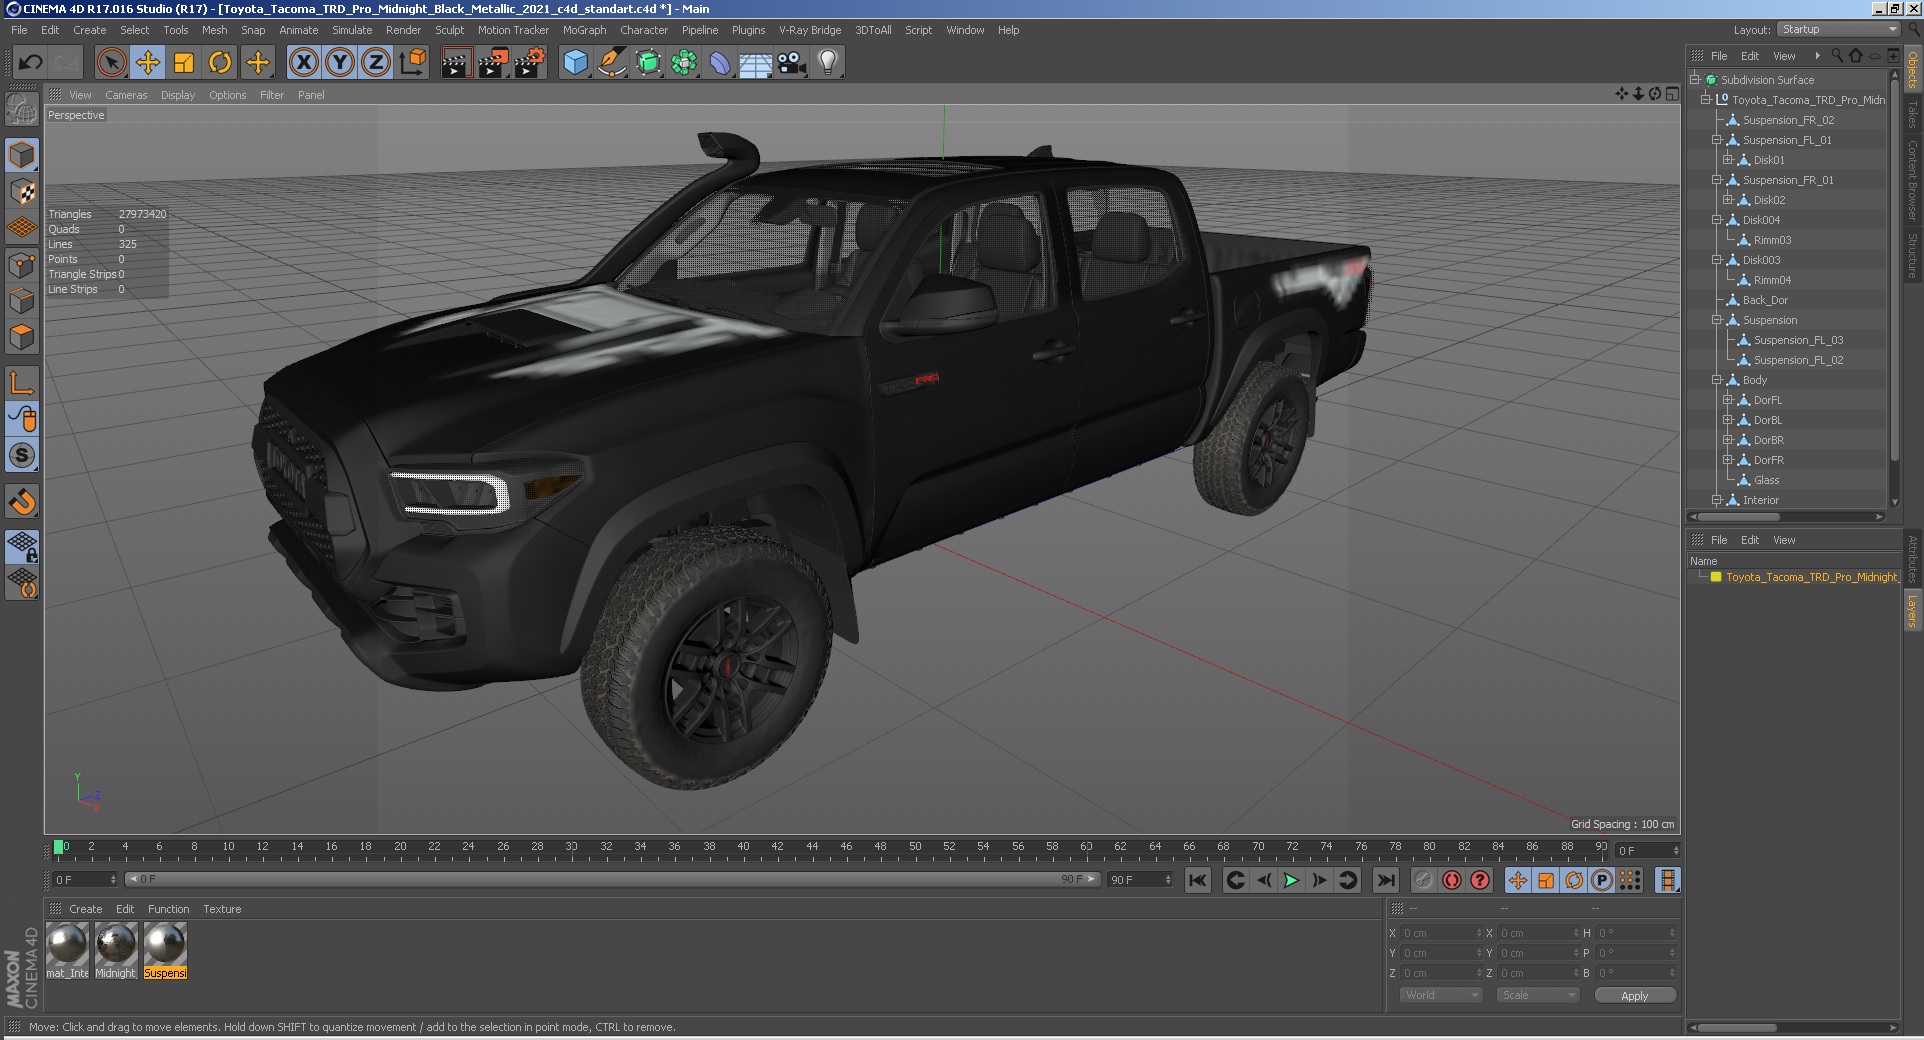Open Edit Render Settings gear clapperboard
The width and height of the screenshot is (1924, 1040).
click(529, 63)
